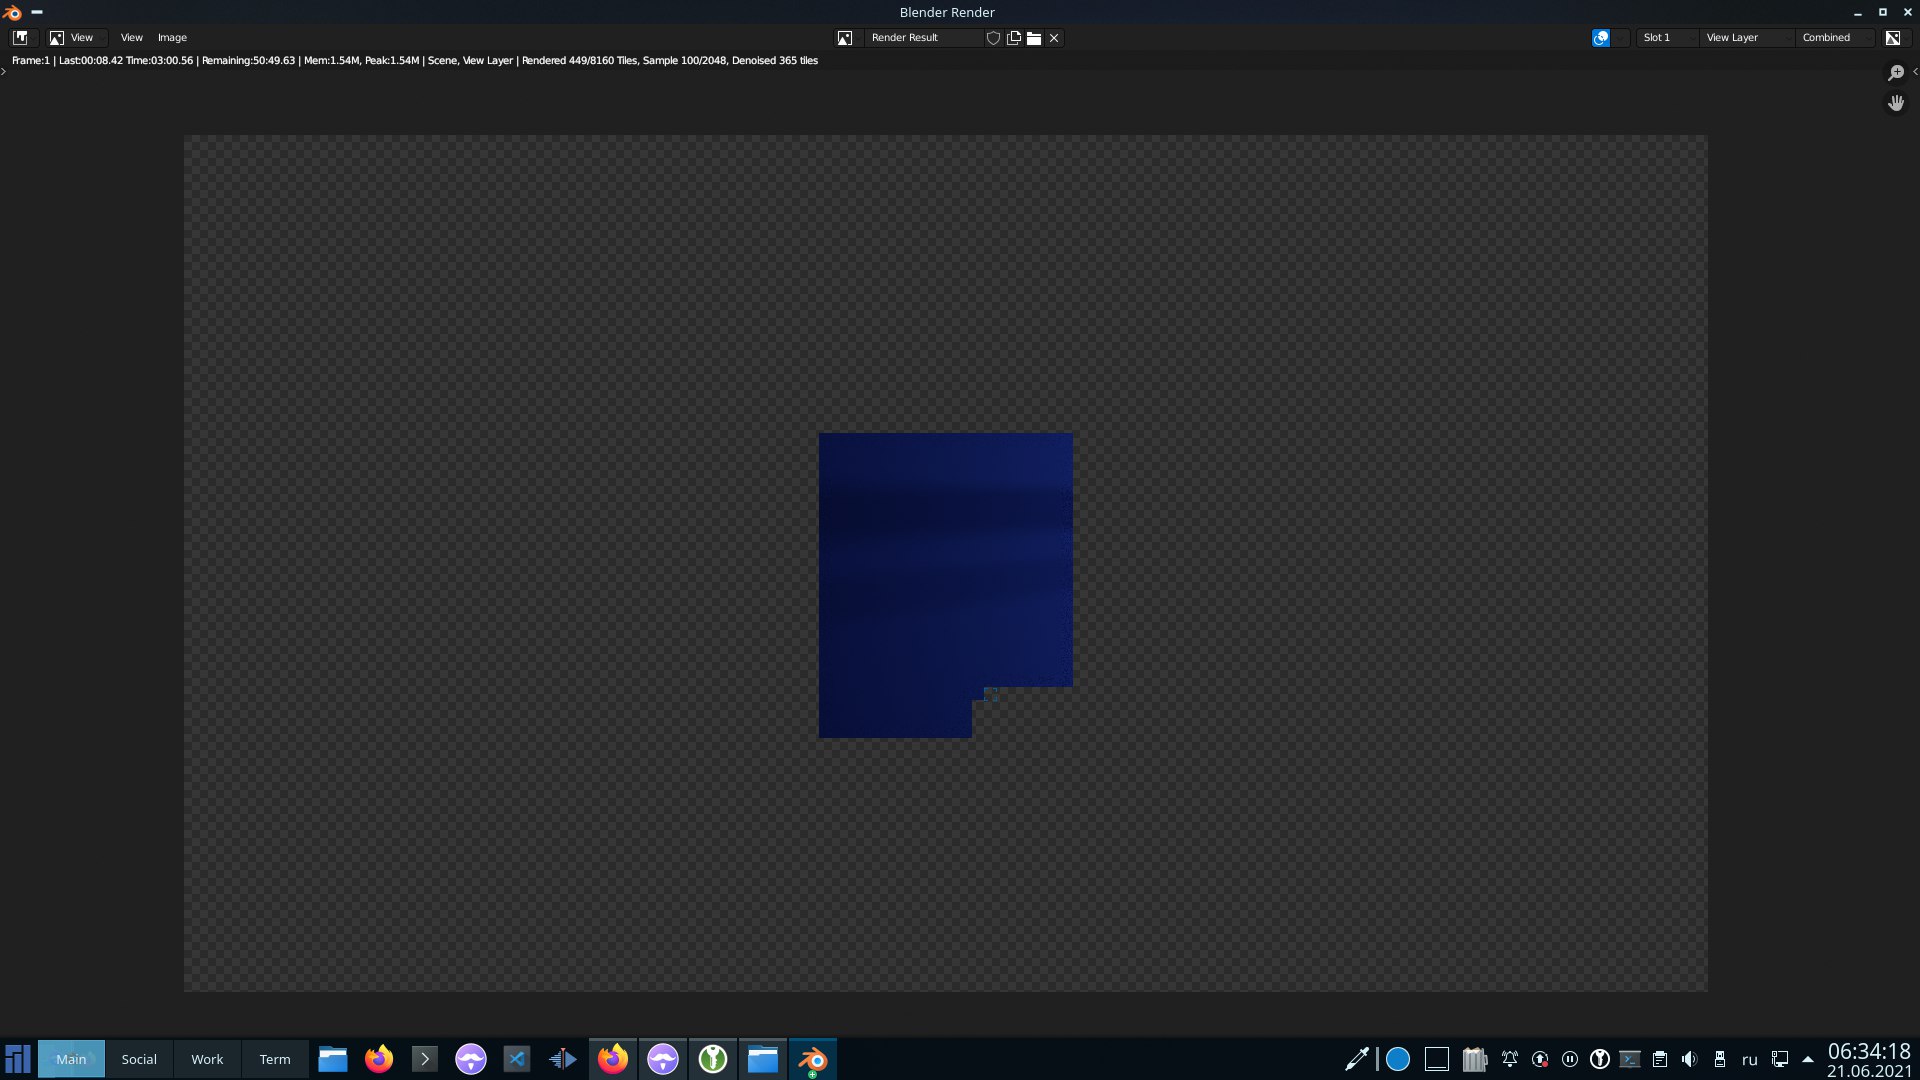The width and height of the screenshot is (1920, 1080).
Task: Expand the left toolbar region arrow
Action: click(x=4, y=71)
